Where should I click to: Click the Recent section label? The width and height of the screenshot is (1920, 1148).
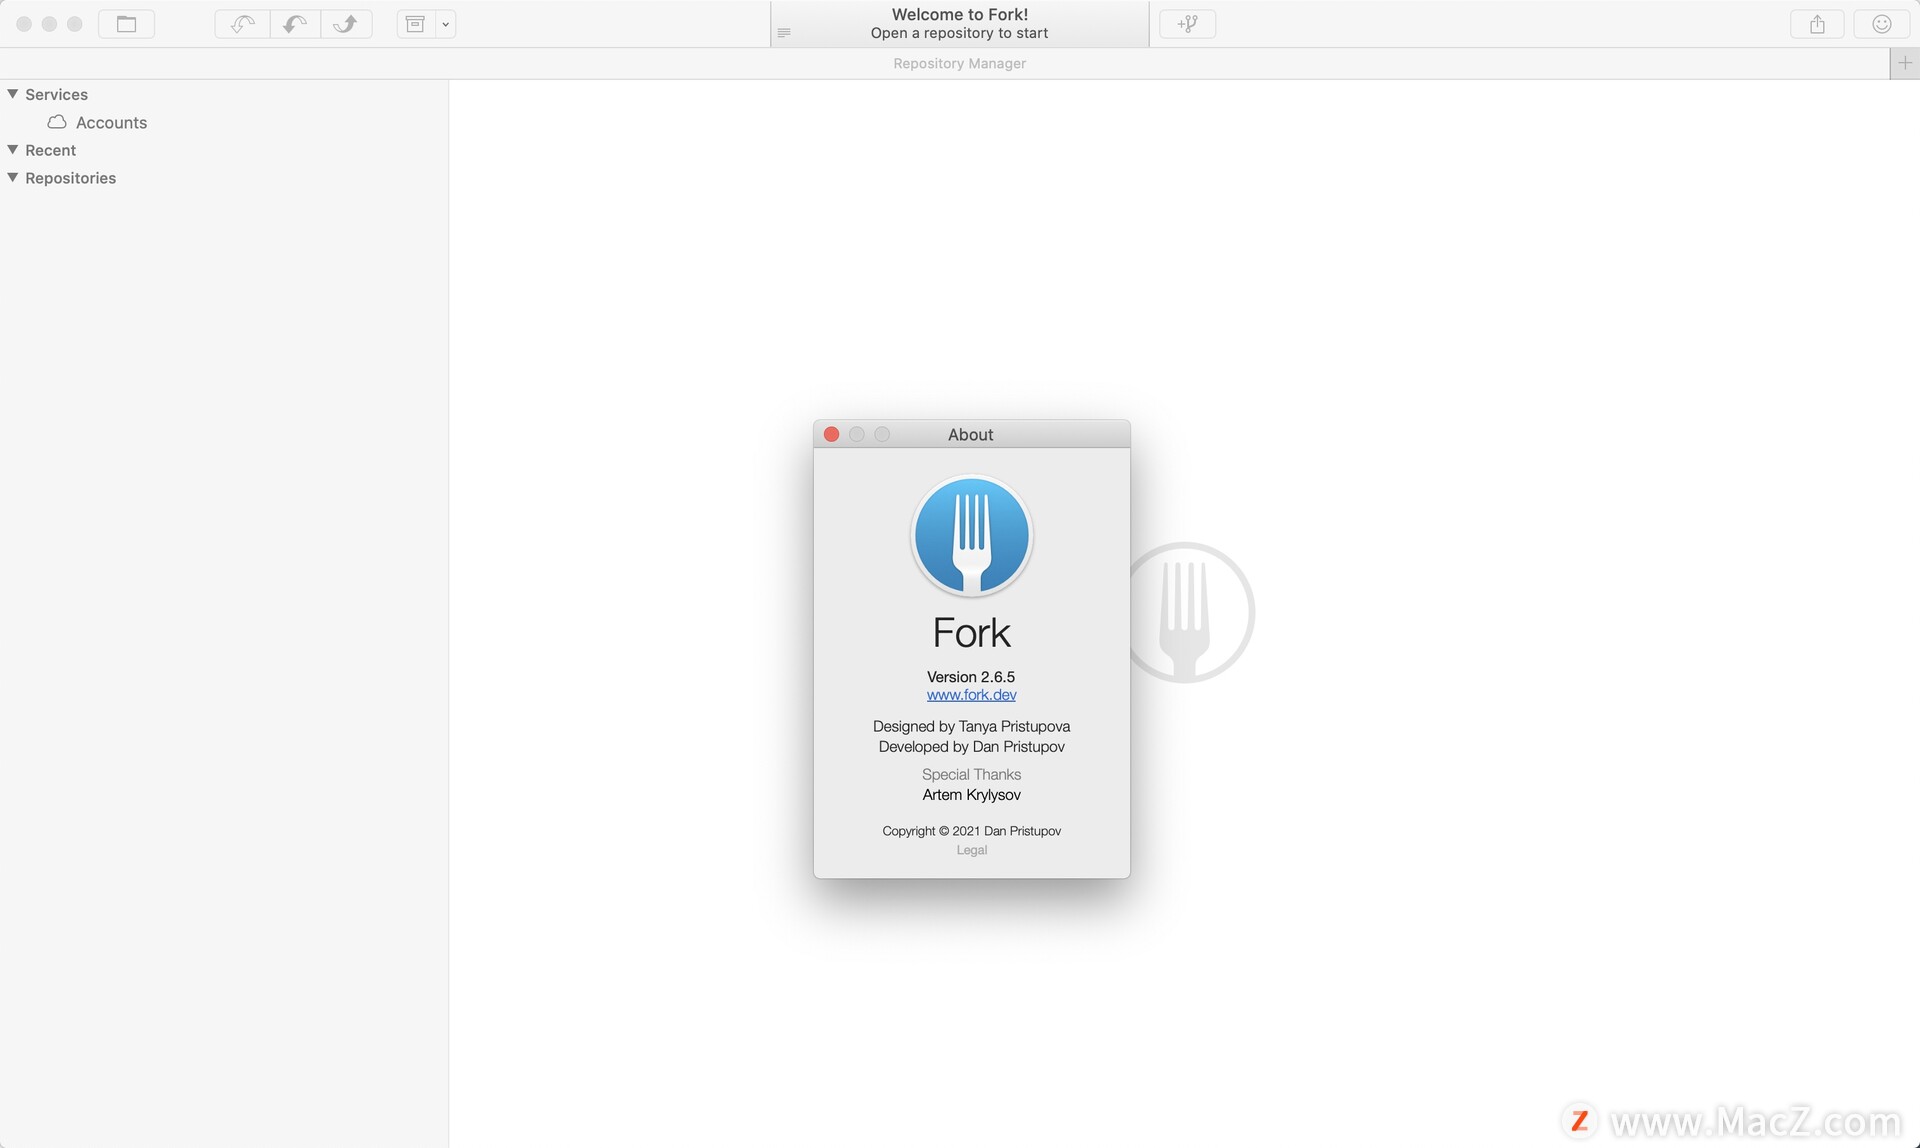tap(50, 150)
